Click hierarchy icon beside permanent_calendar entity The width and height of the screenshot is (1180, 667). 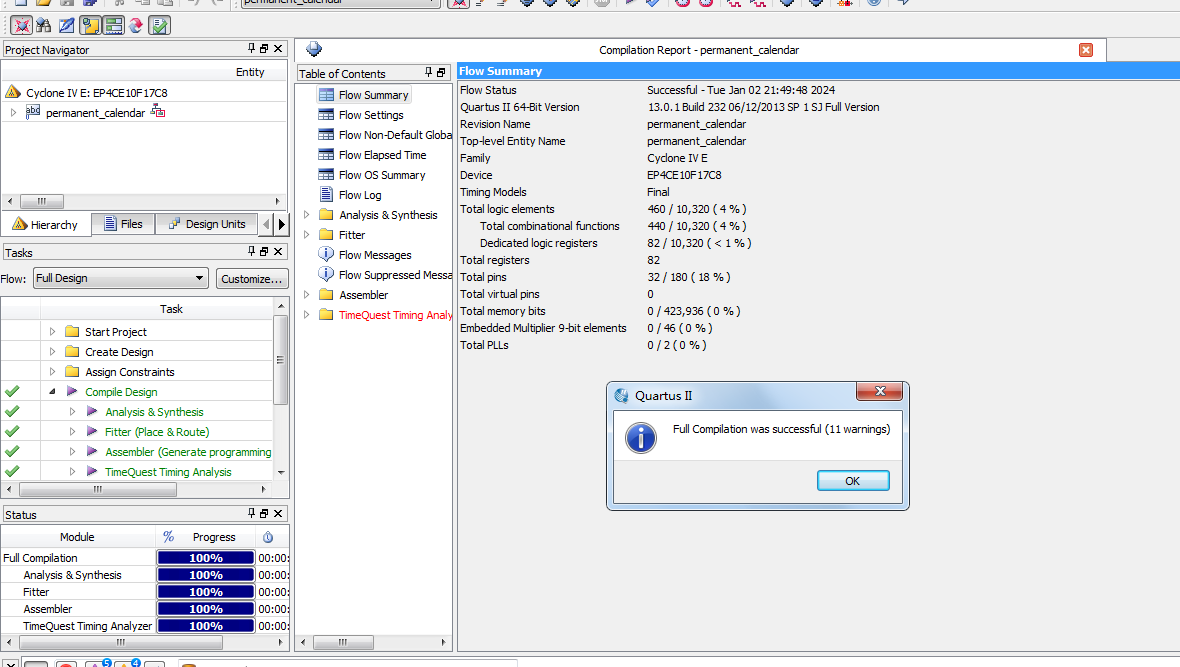tap(157, 112)
